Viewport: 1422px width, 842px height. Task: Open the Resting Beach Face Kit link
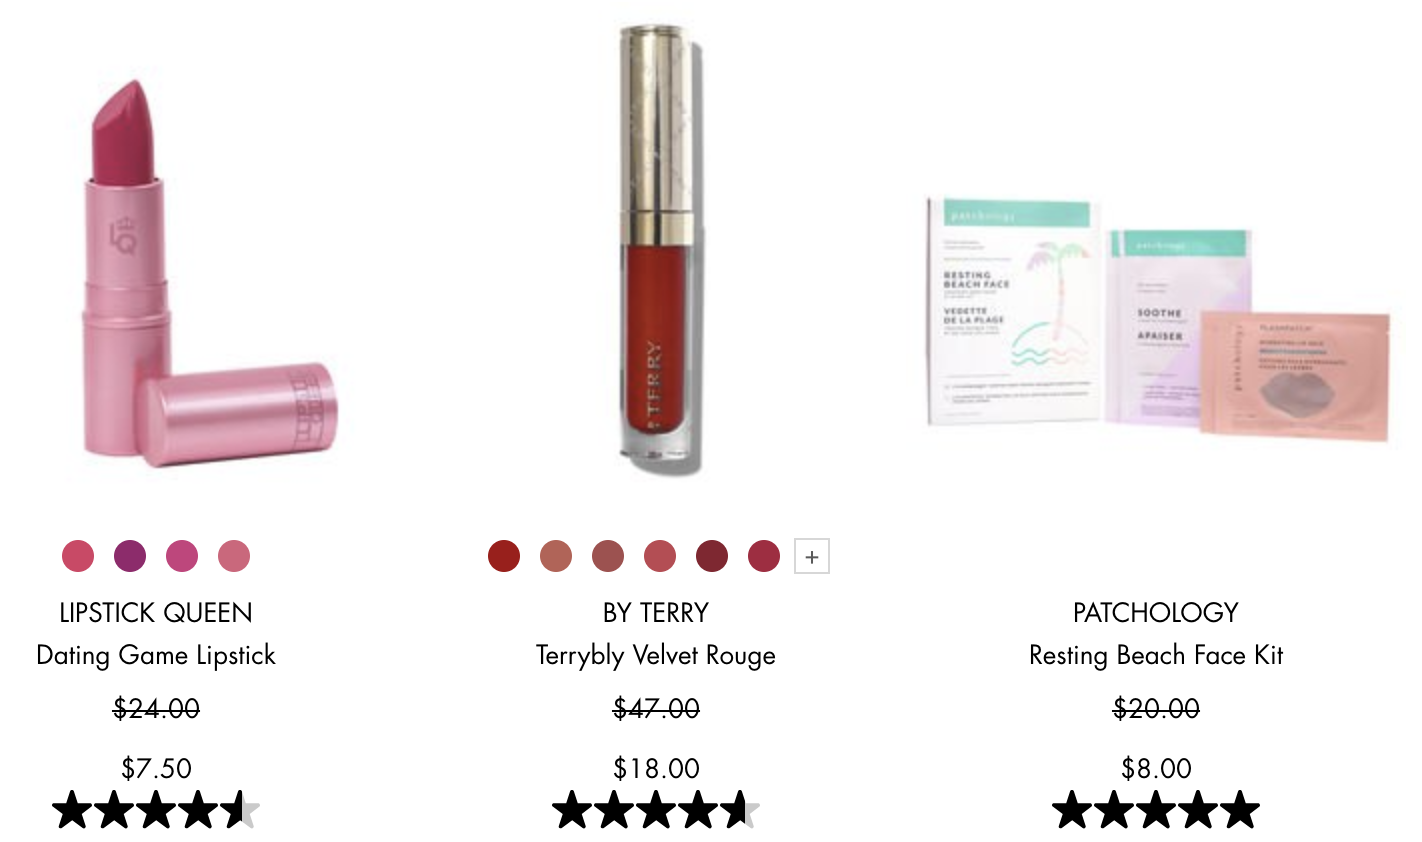pos(1156,655)
